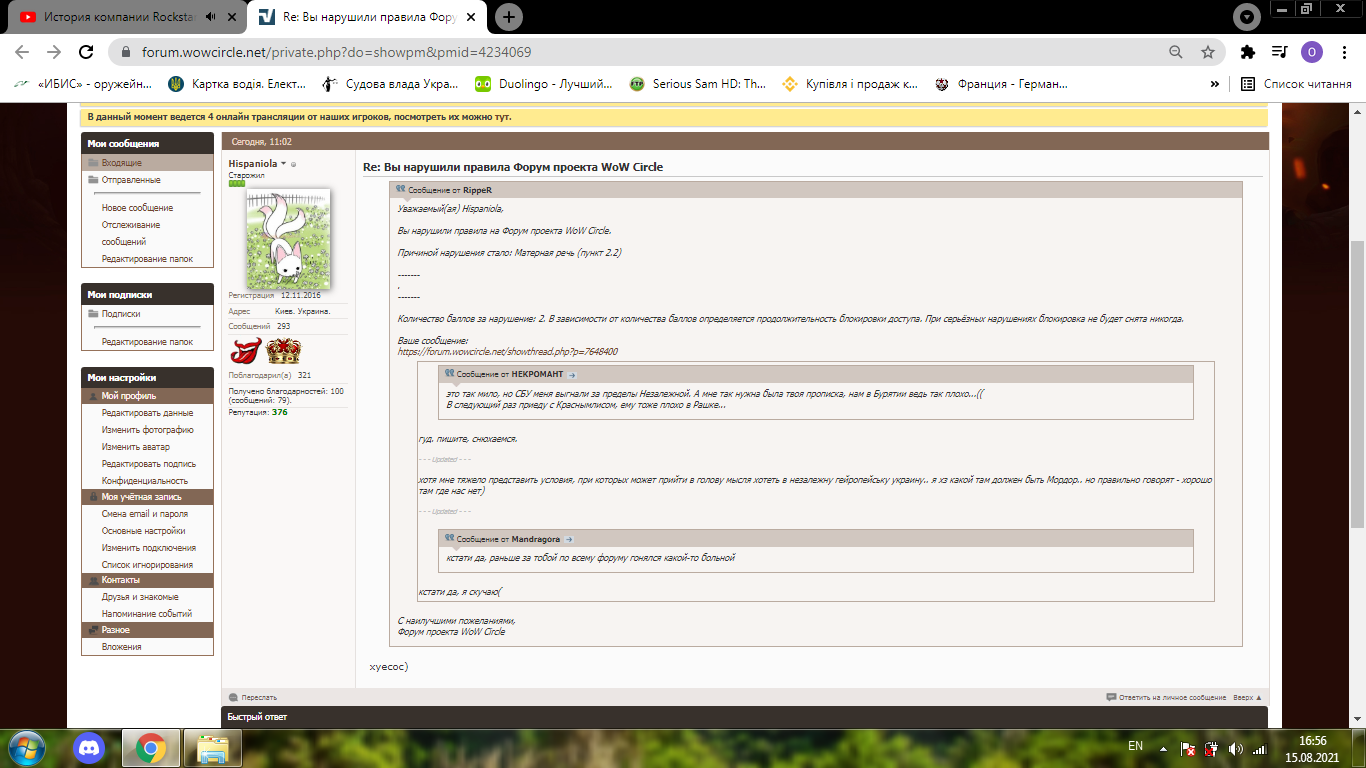1366x768 pixels.
Task: Click the browser reload button
Action: 86,52
